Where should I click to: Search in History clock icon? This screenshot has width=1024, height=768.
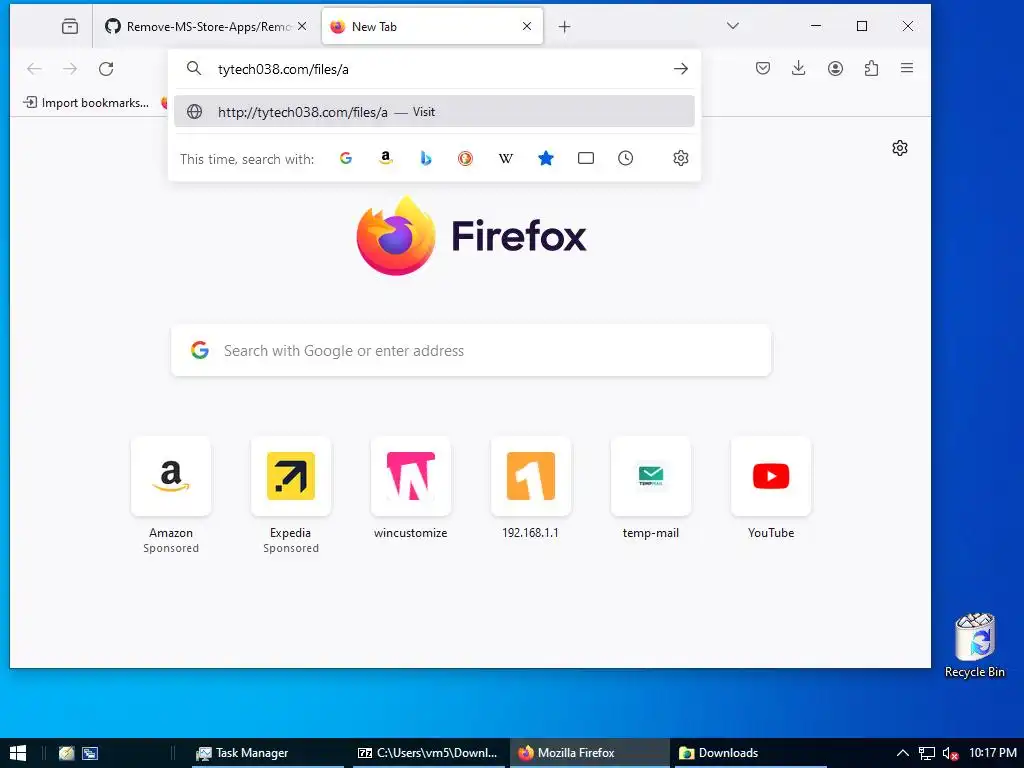[x=626, y=158]
